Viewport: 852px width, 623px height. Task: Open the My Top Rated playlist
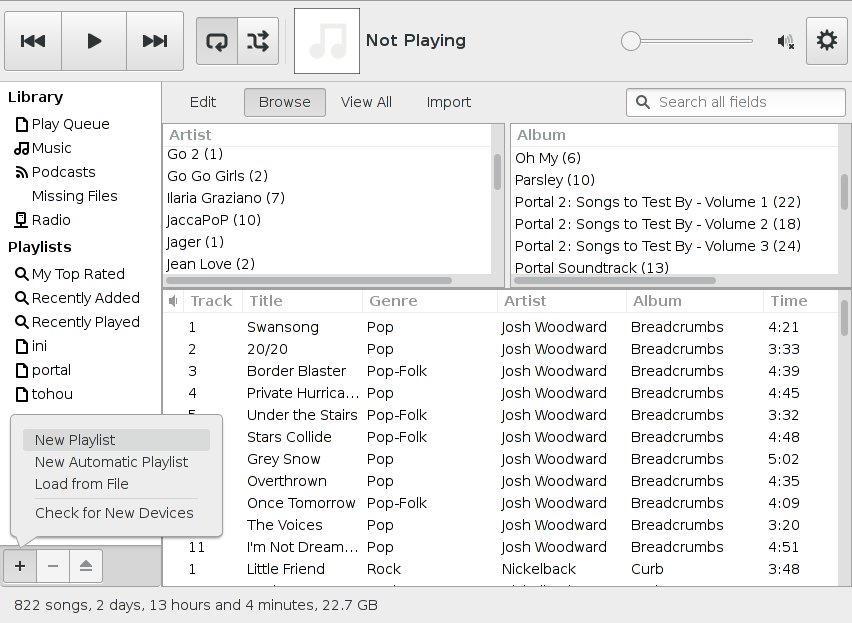point(78,274)
